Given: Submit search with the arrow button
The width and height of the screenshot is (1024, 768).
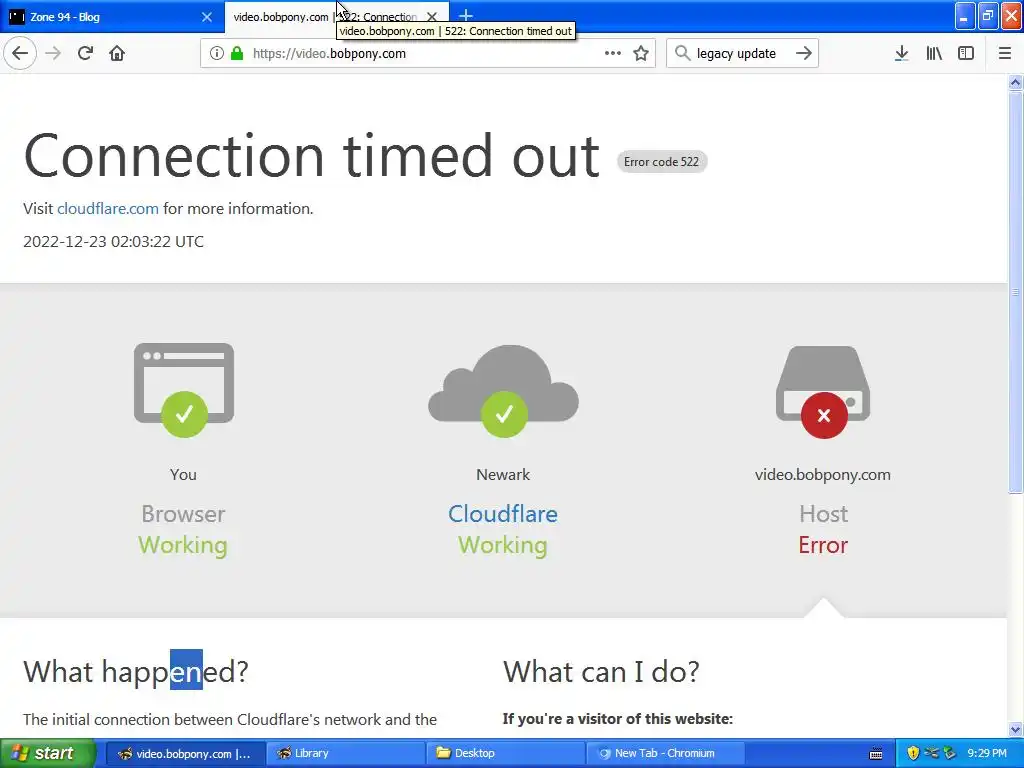Looking at the screenshot, I should pos(804,54).
